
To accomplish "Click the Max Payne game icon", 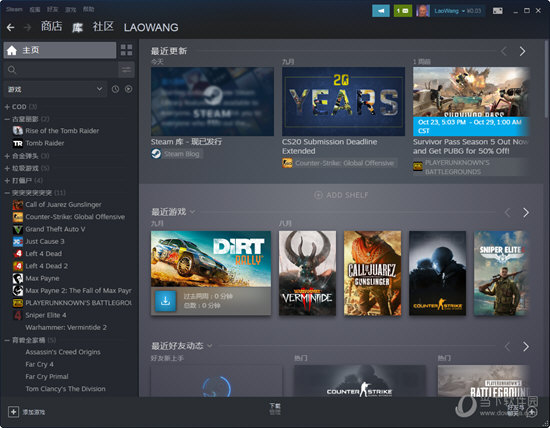I will (x=18, y=279).
